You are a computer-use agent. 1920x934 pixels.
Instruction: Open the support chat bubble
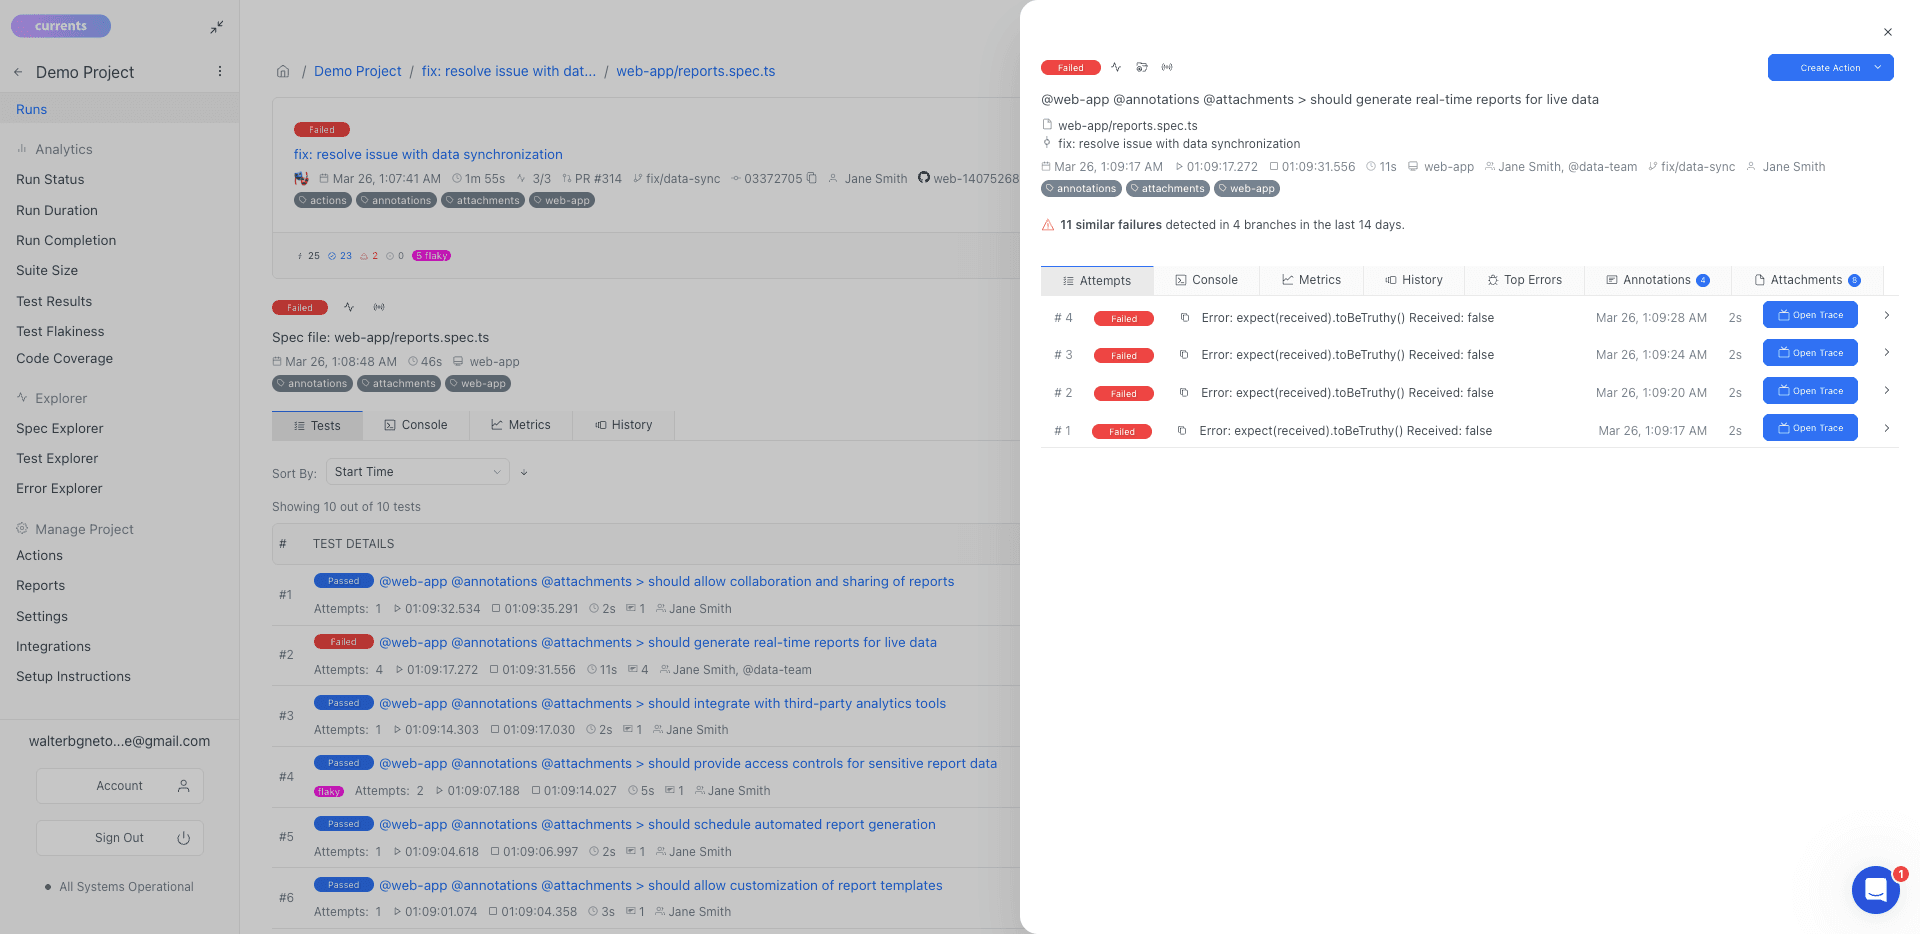tap(1875, 889)
